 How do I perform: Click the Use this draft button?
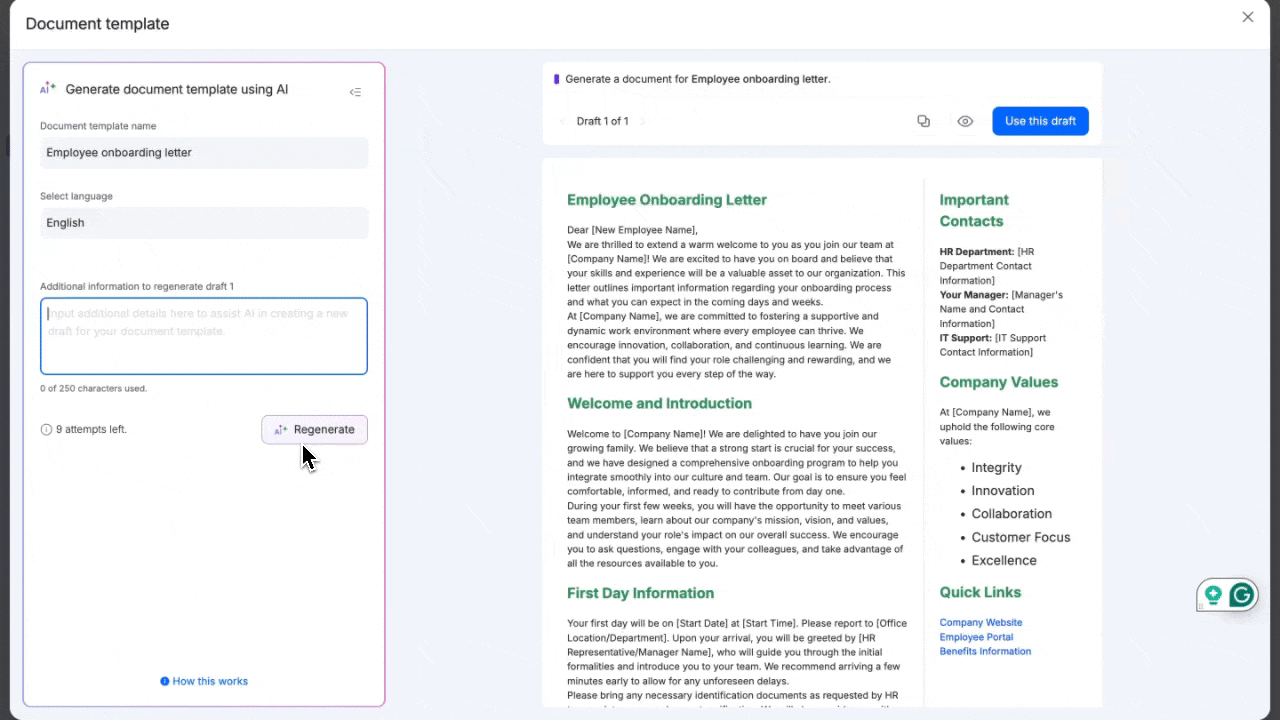[1040, 121]
